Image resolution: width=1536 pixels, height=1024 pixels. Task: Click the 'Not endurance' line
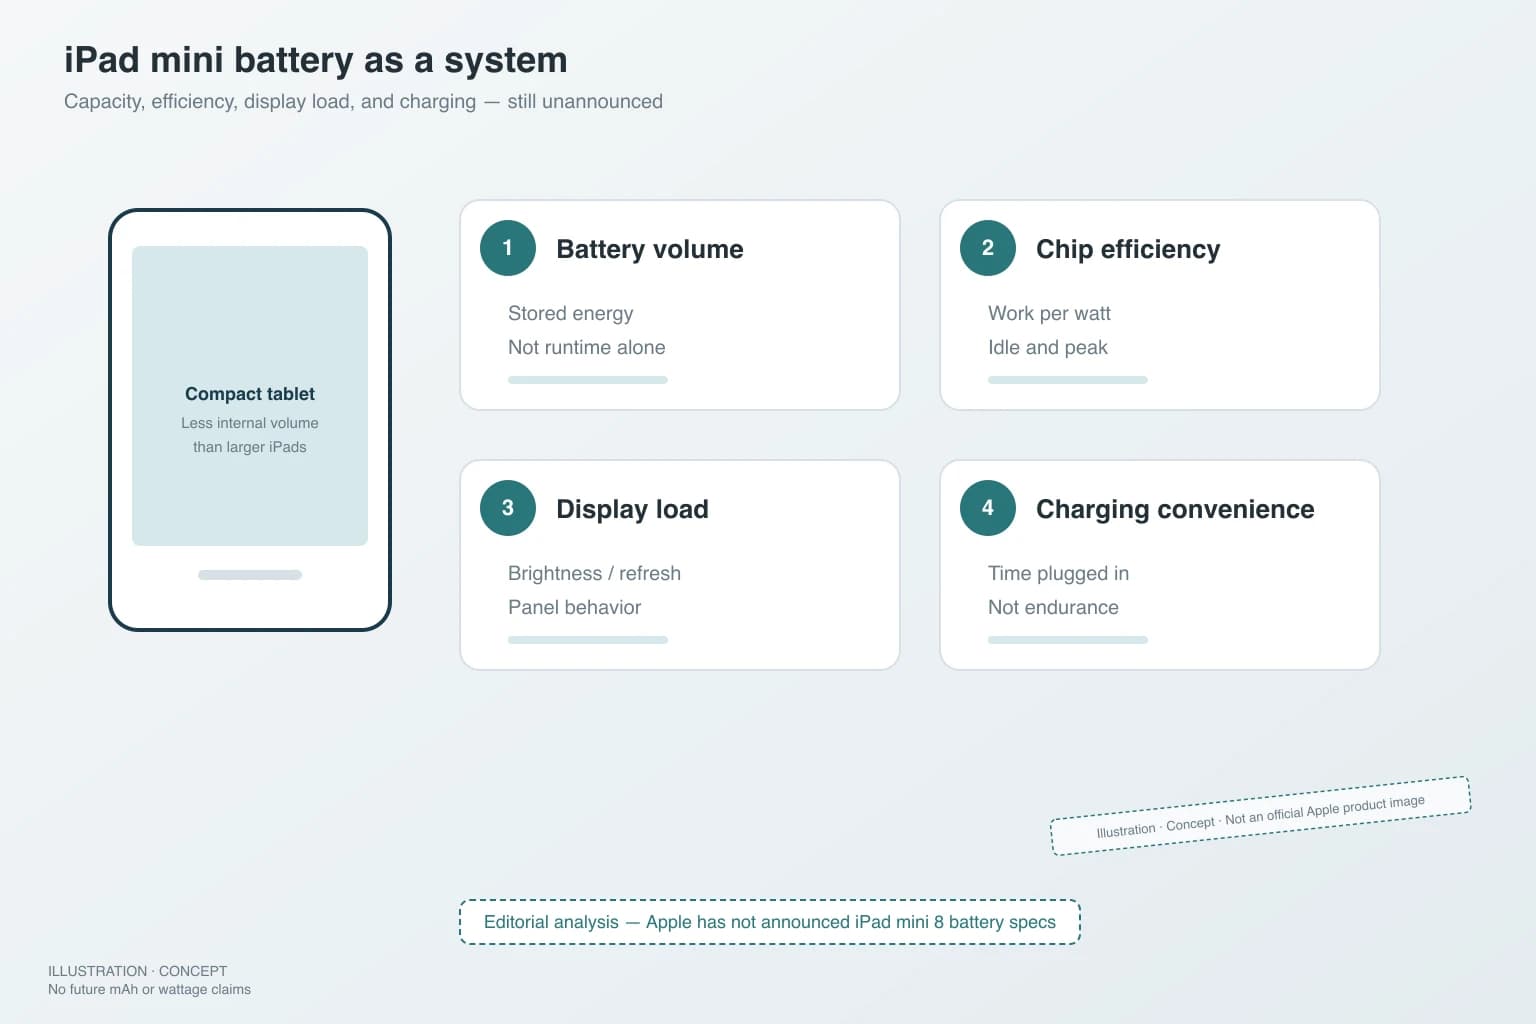click(x=1053, y=607)
